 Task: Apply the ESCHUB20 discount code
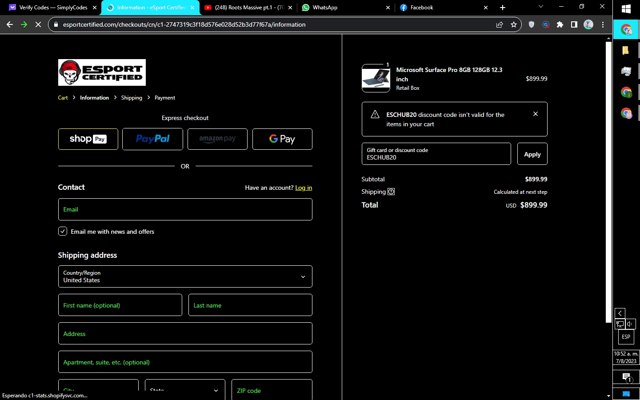(532, 154)
